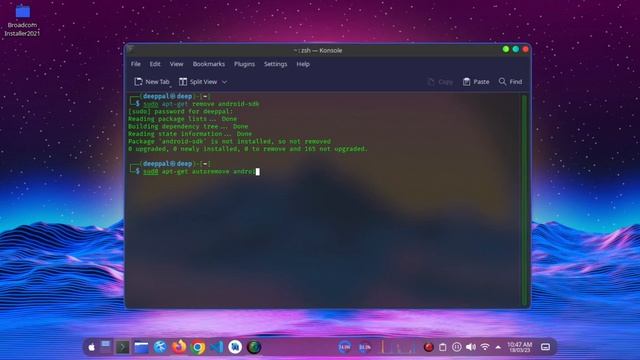Open the Broadcom Installer2021 desktop folder
This screenshot has width=640, height=360.
coord(22,20)
